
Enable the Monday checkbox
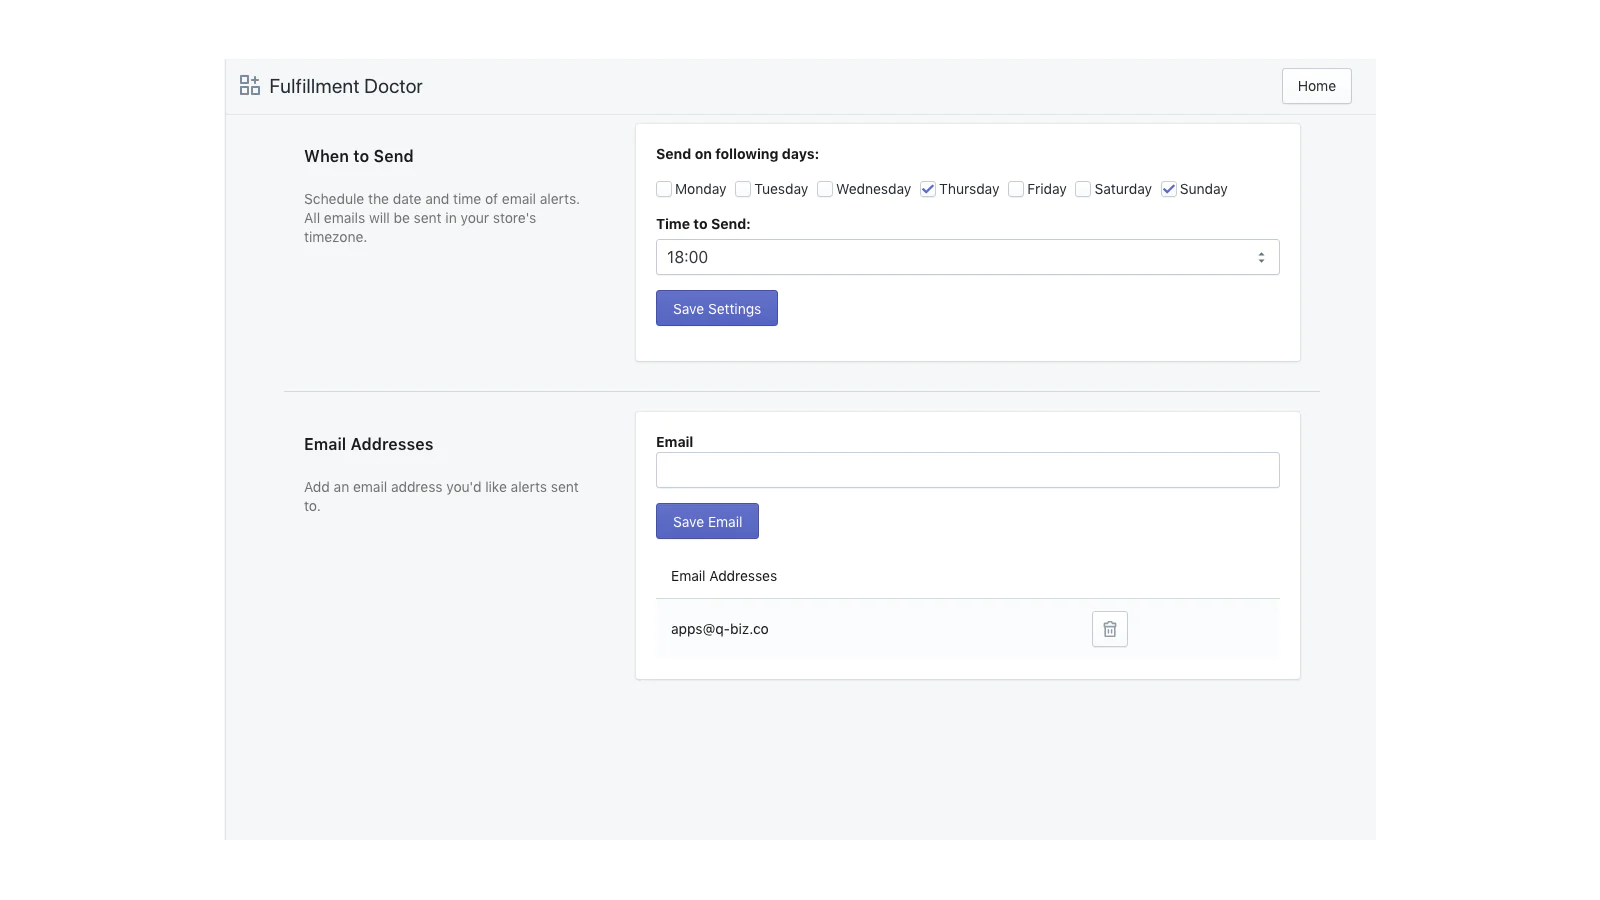(x=664, y=189)
